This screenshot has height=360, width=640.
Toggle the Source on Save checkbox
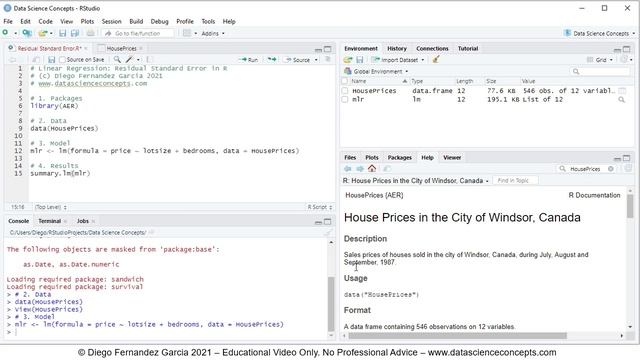(62, 60)
